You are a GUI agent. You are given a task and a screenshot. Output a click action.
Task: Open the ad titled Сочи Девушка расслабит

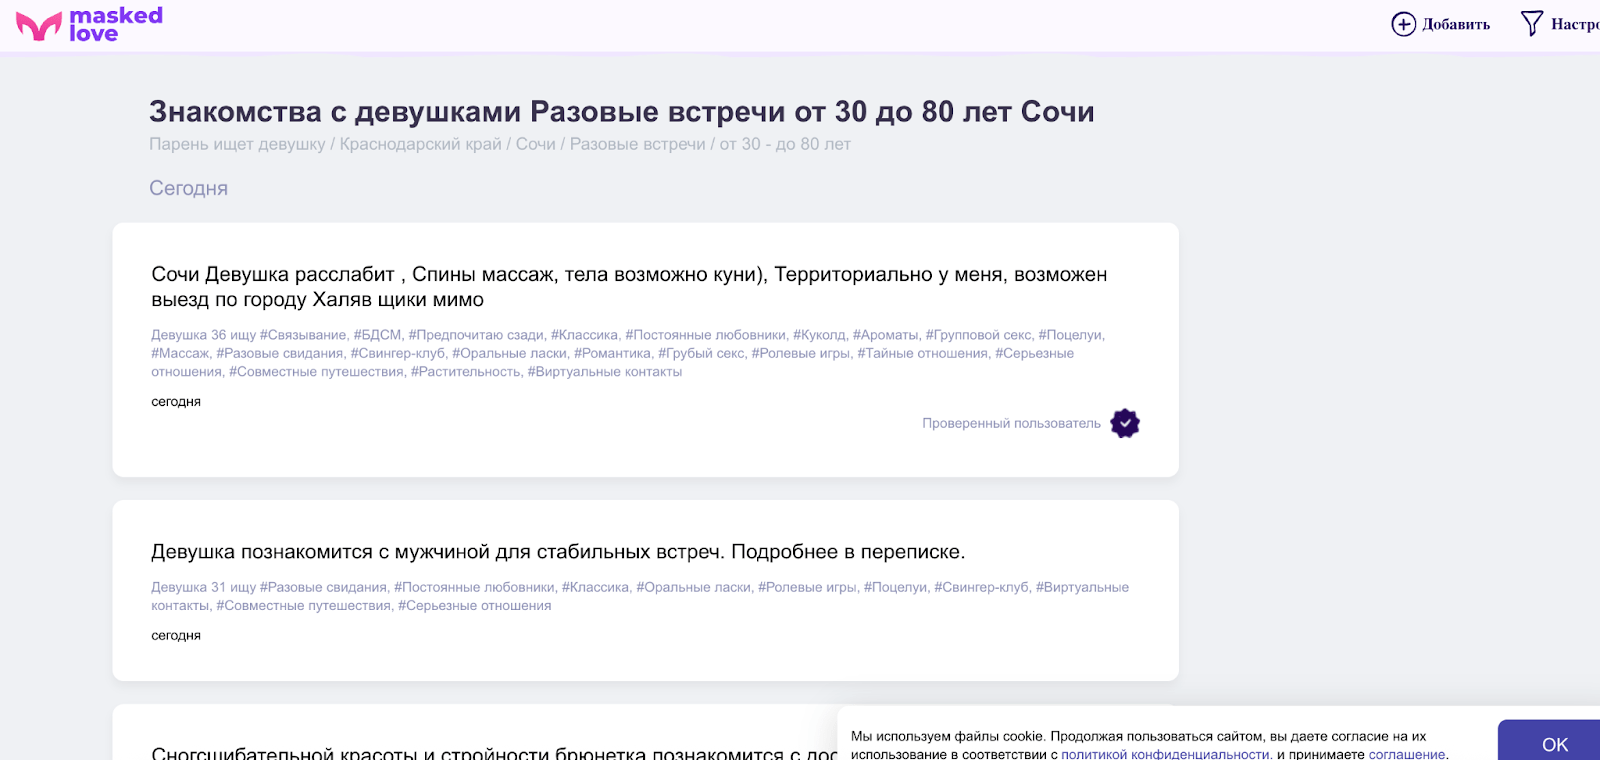tap(629, 287)
